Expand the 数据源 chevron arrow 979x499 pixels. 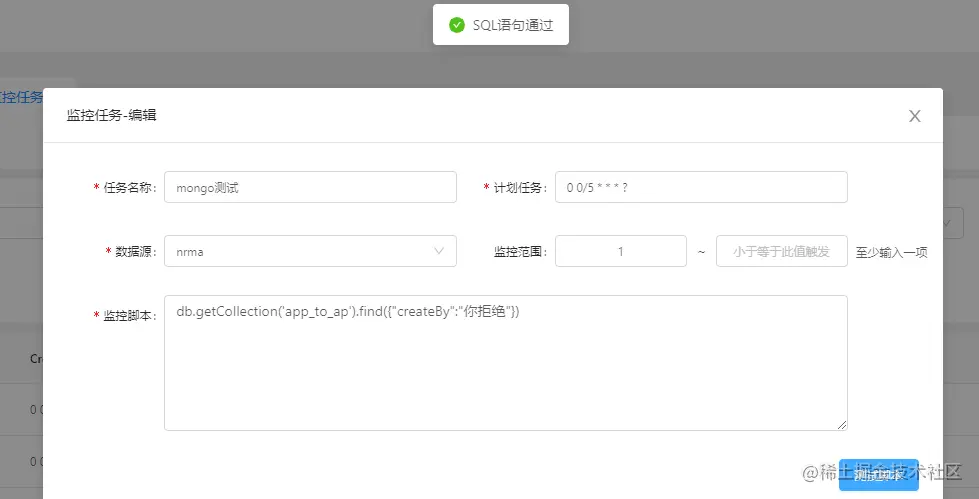439,251
